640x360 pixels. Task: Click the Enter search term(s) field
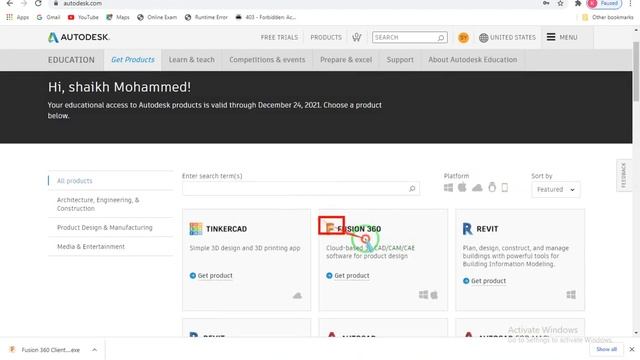pyautogui.click(x=301, y=189)
